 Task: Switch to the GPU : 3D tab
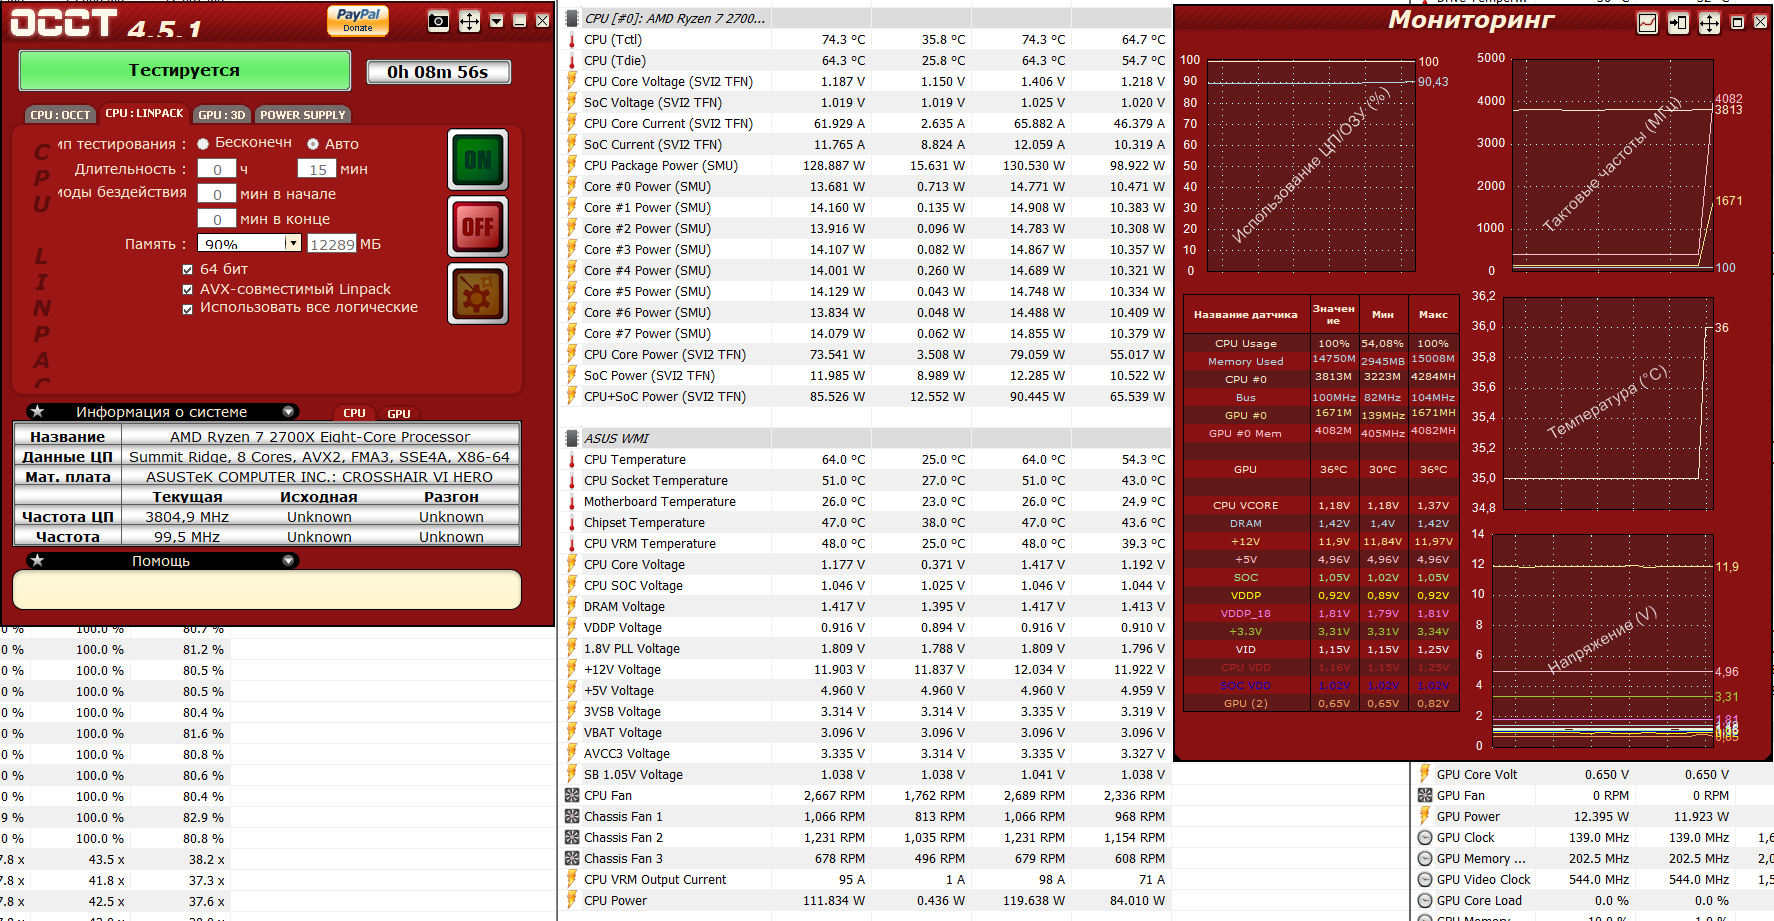[x=222, y=115]
